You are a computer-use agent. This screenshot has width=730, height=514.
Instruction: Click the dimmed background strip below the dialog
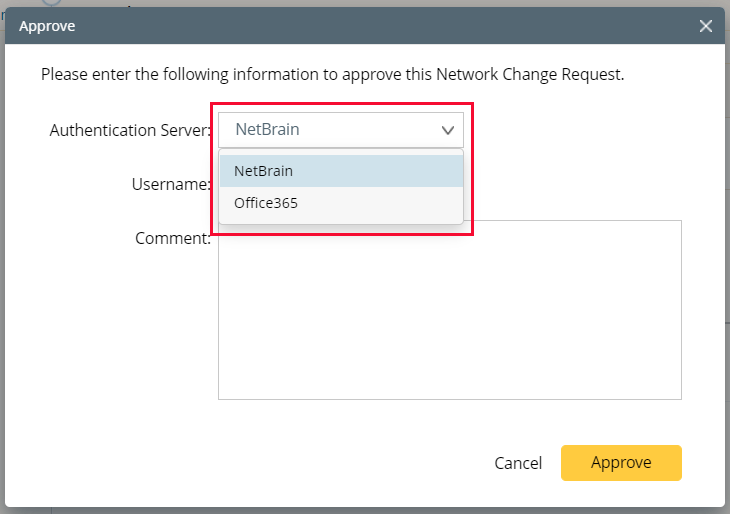pyautogui.click(x=365, y=509)
